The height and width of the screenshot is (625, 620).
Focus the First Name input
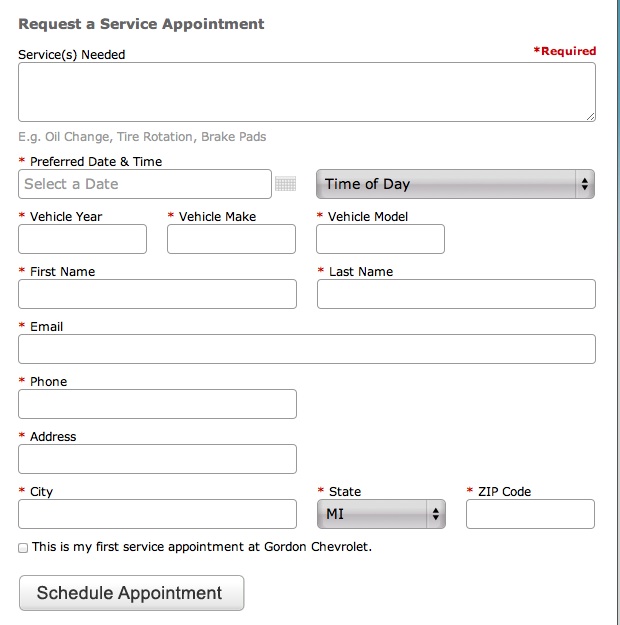pyautogui.click(x=157, y=294)
